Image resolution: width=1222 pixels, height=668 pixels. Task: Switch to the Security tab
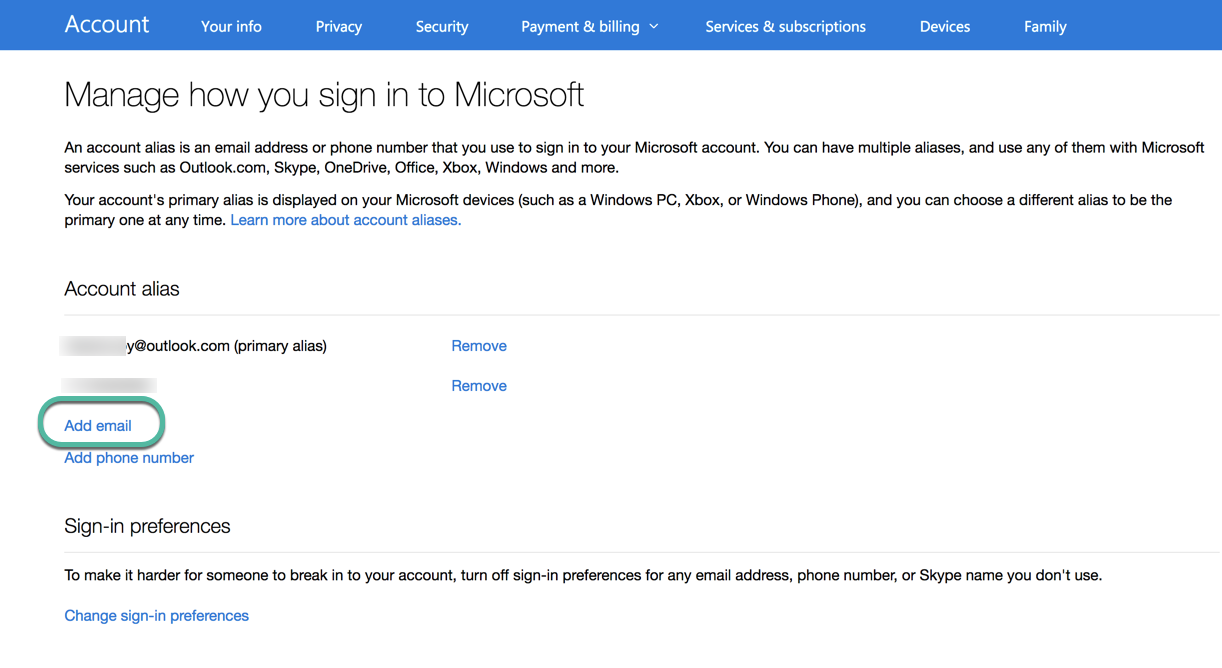coord(441,27)
